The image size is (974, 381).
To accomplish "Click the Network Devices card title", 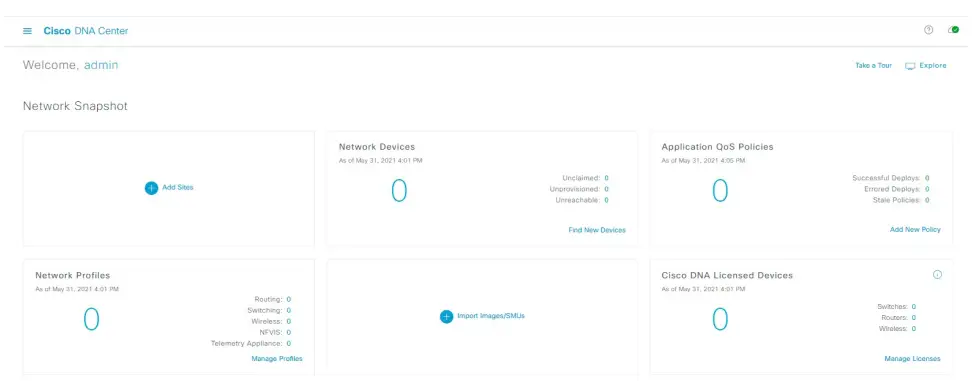I will pyautogui.click(x=376, y=147).
